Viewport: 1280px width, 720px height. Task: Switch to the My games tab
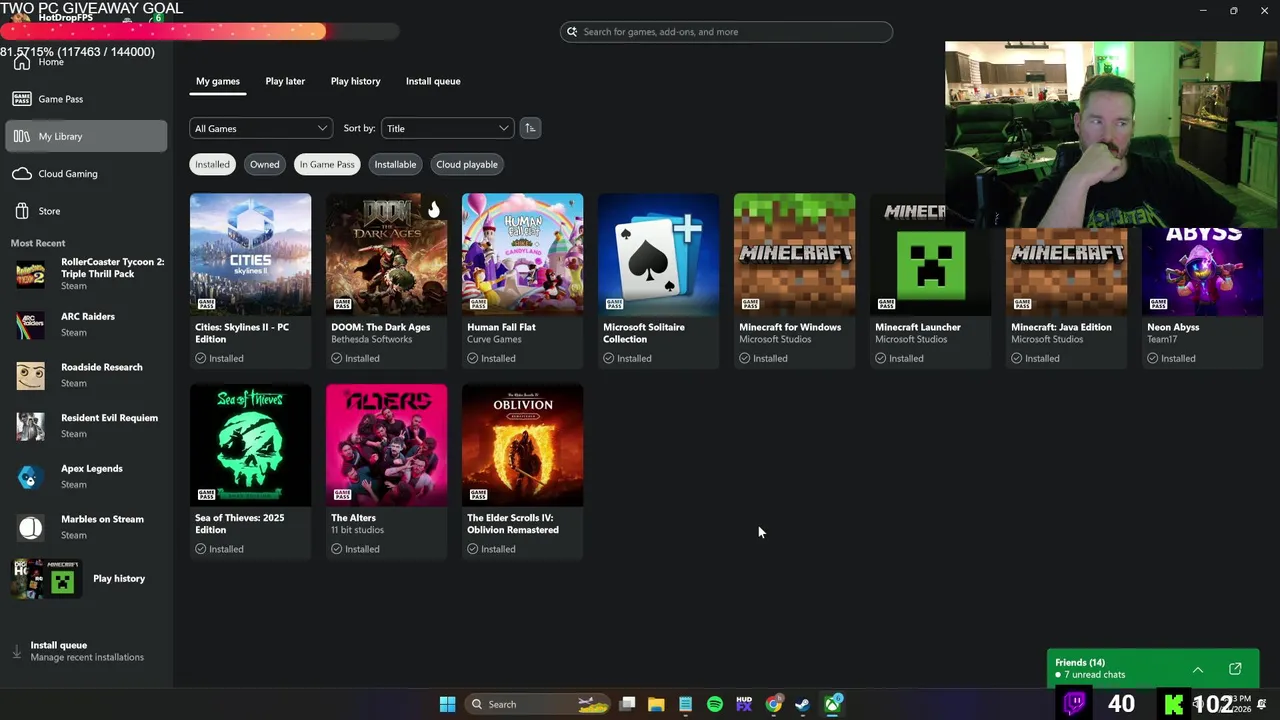[218, 81]
